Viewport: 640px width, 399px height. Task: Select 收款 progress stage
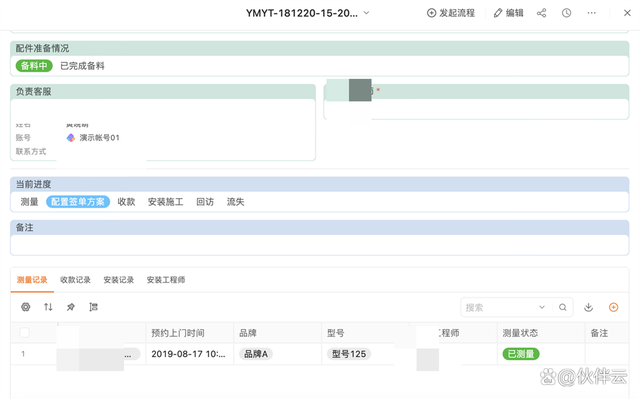(x=126, y=202)
